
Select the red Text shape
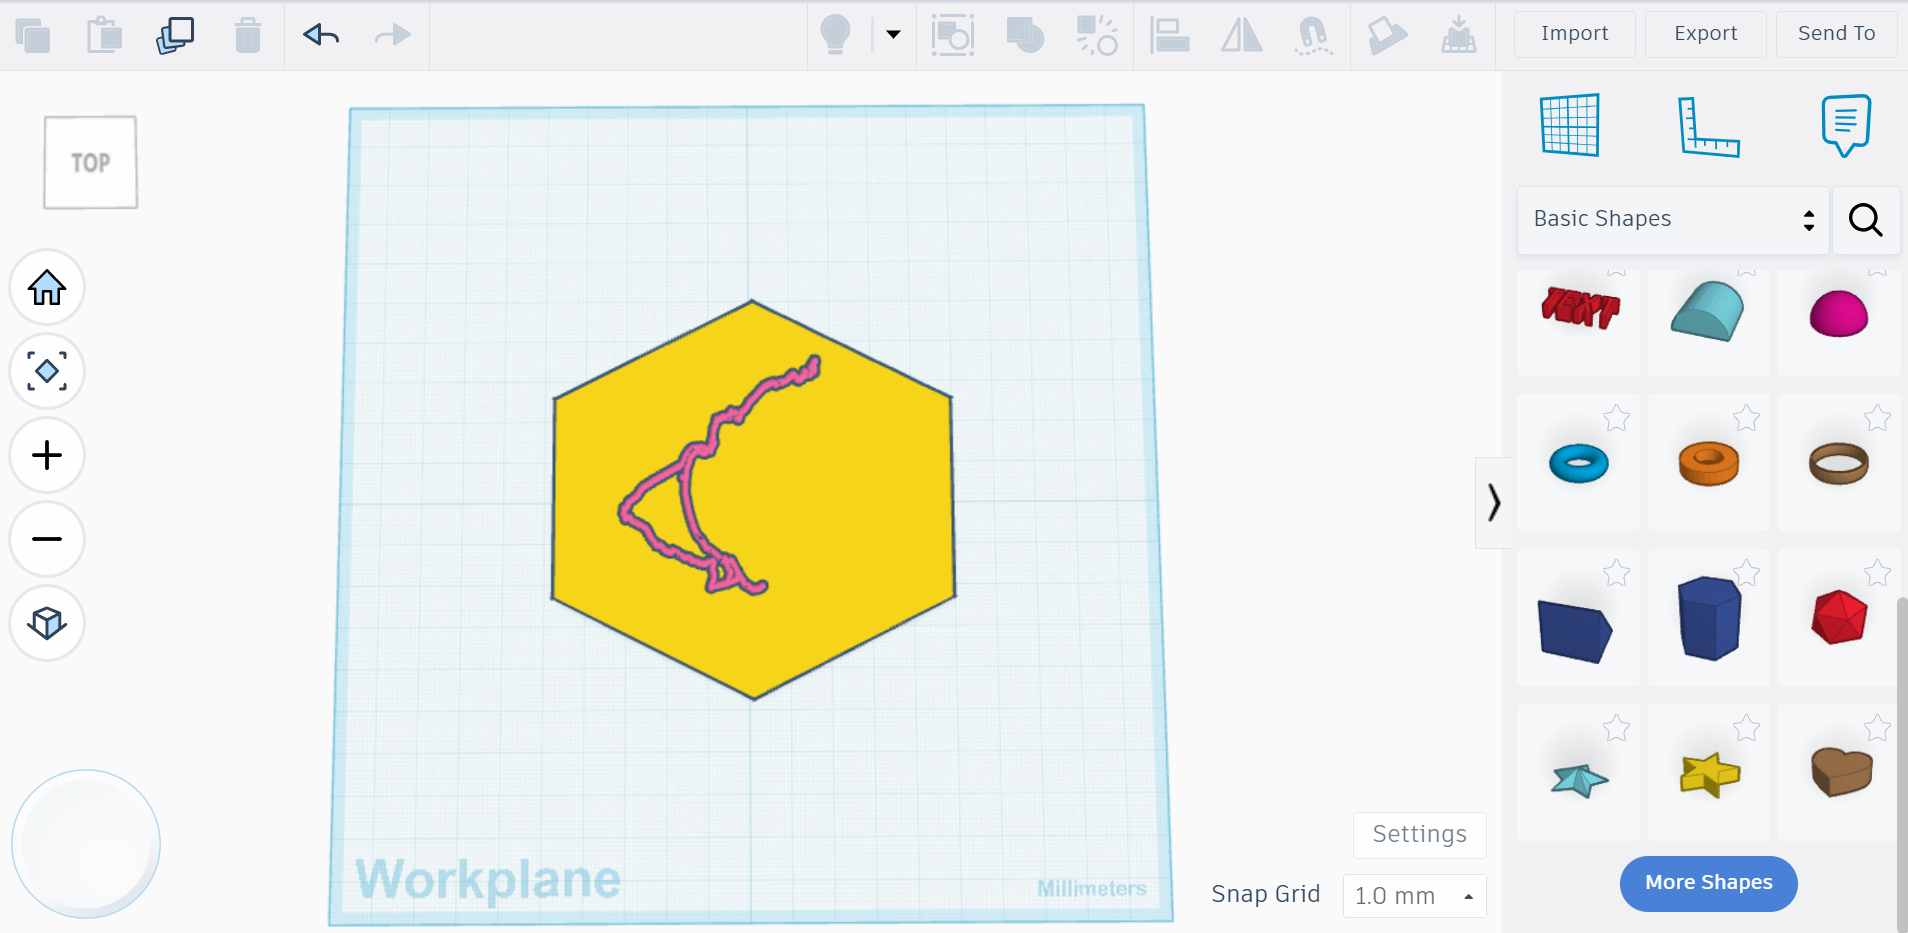coord(1579,308)
